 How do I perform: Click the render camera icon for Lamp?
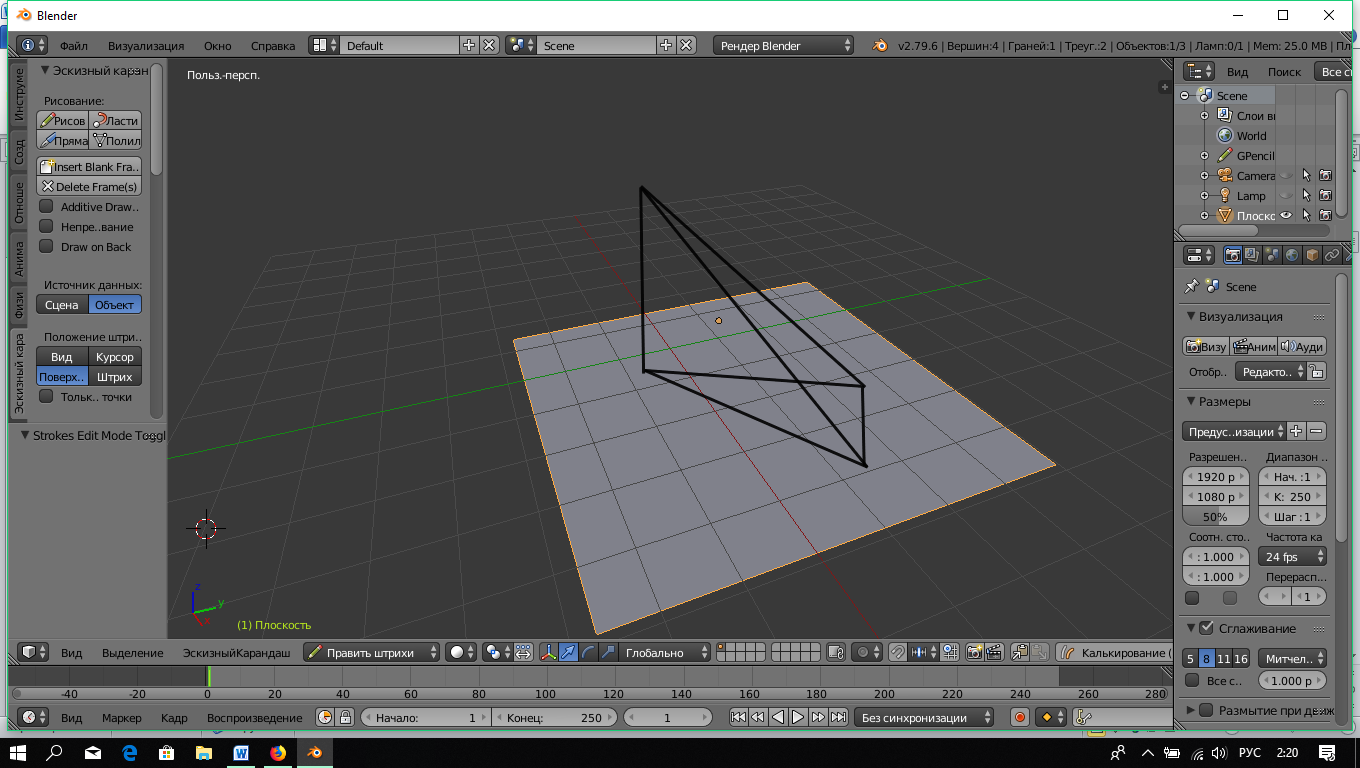[x=1325, y=196]
